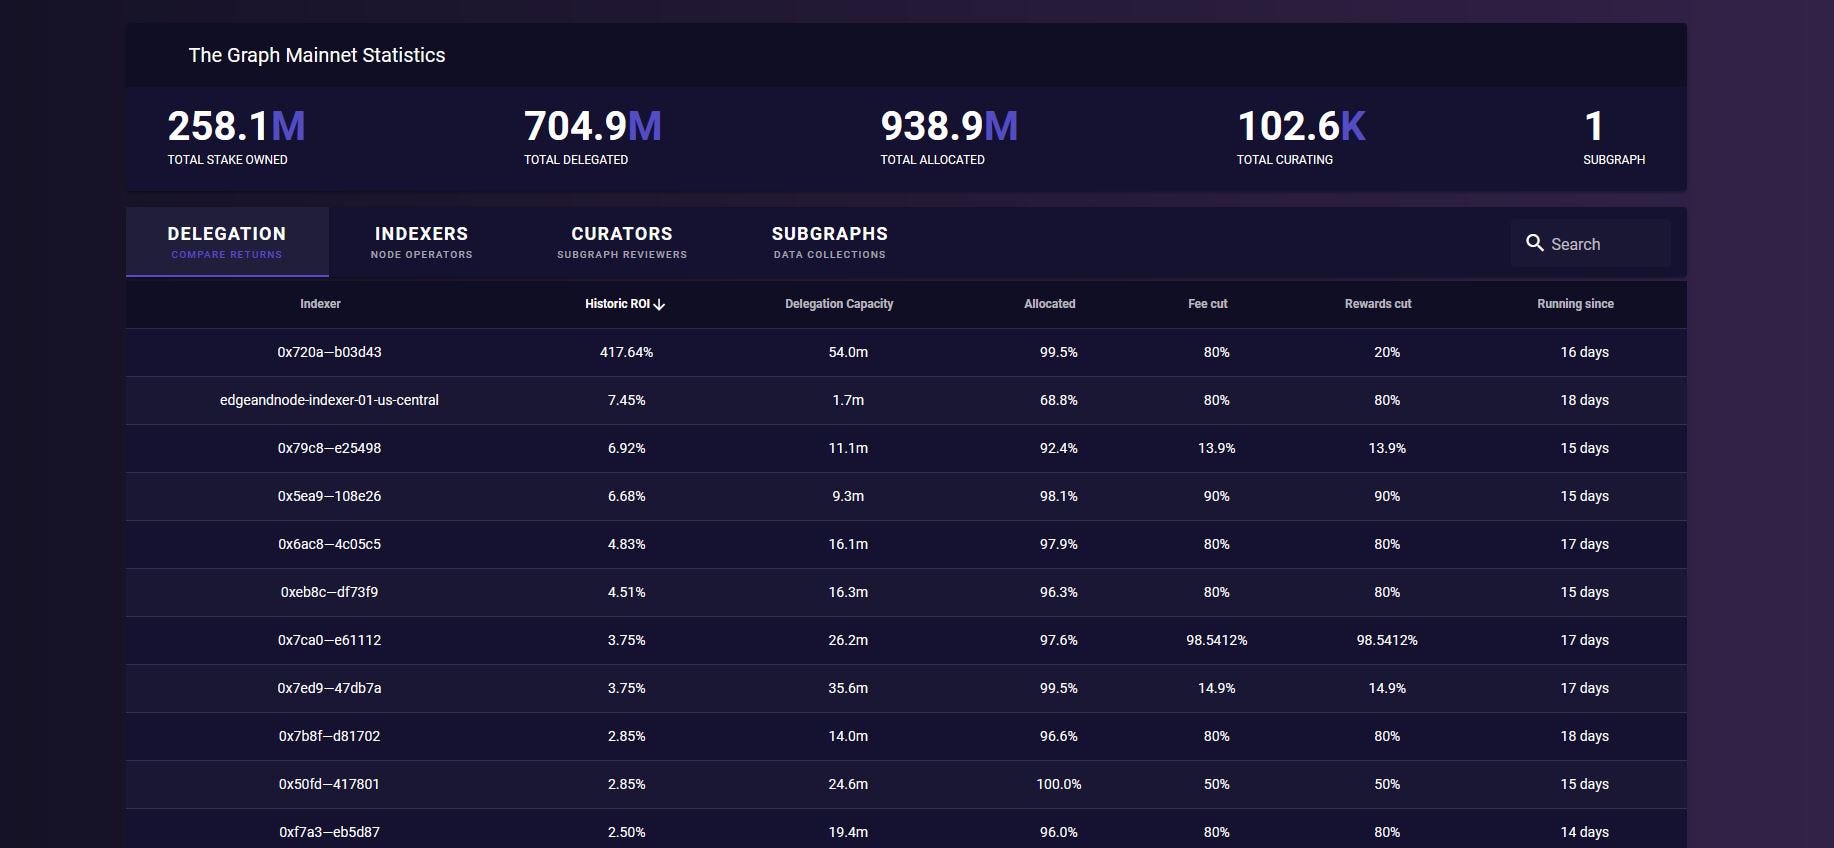The width and height of the screenshot is (1834, 848).
Task: Sort by Running since column header
Action: pyautogui.click(x=1575, y=304)
